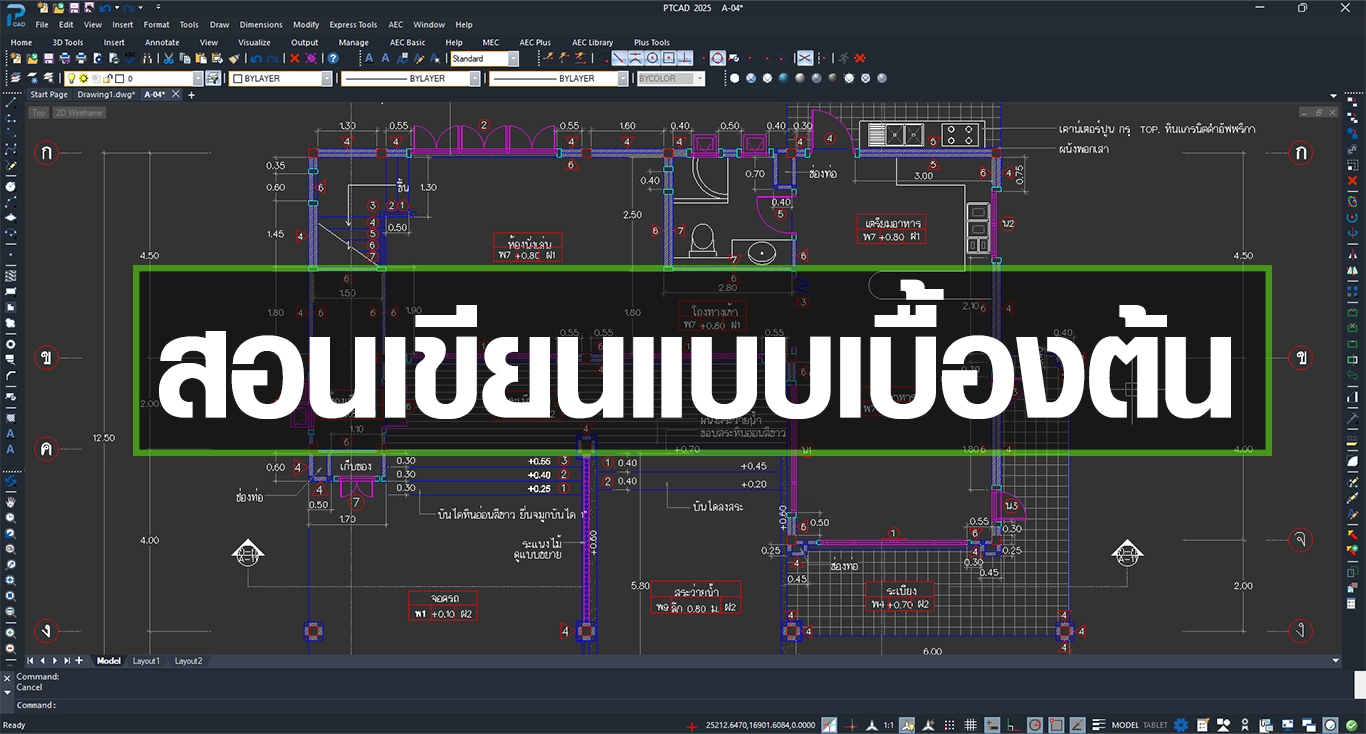The image size is (1366, 734).
Task: Toggle grid display in the status bar
Action: point(970,725)
